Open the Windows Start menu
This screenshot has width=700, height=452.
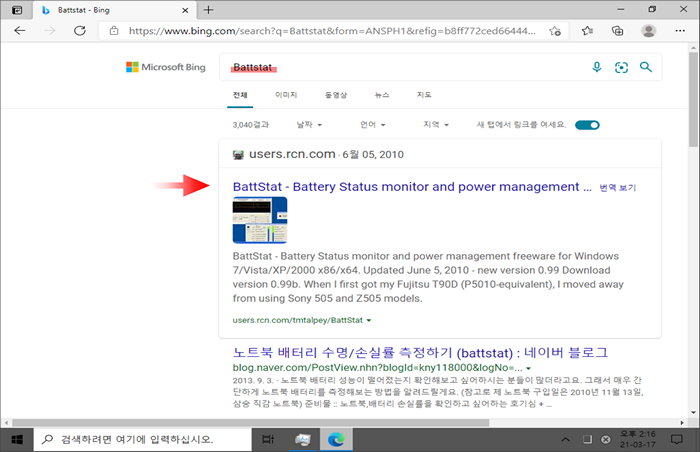pos(14,440)
